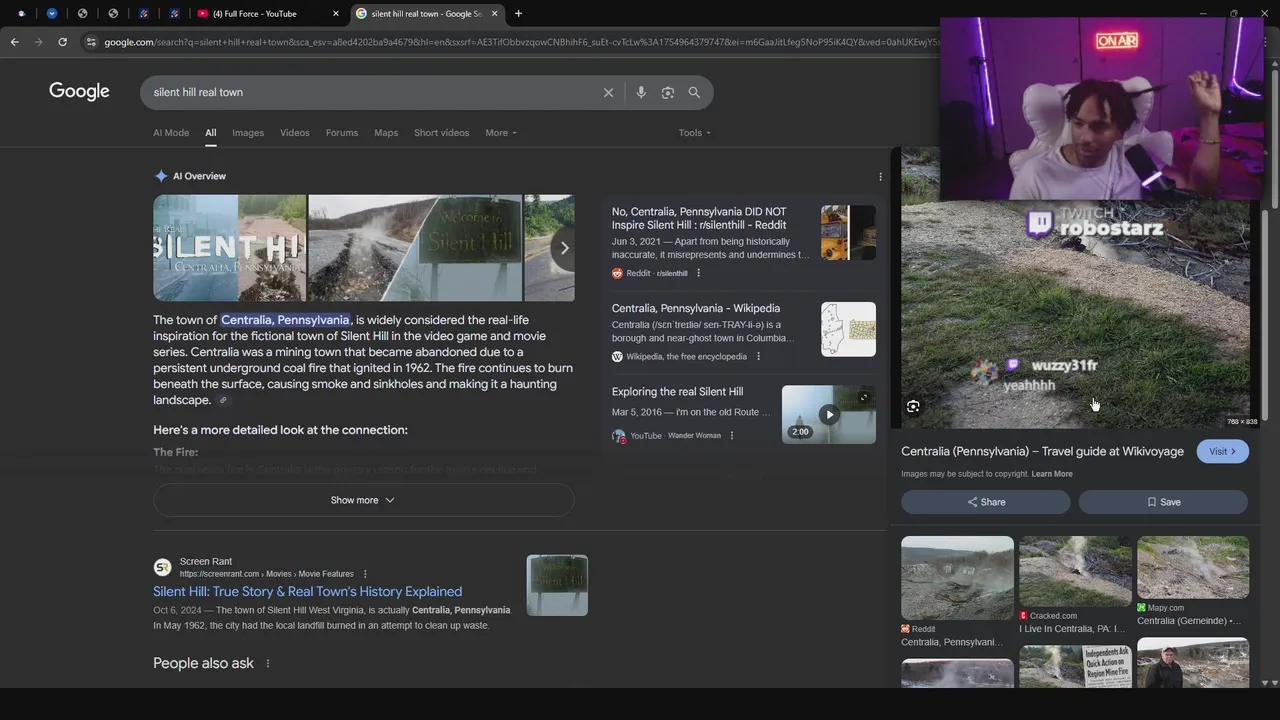Image resolution: width=1280 pixels, height=720 pixels.
Task: Open the Forums search tab
Action: click(x=341, y=133)
